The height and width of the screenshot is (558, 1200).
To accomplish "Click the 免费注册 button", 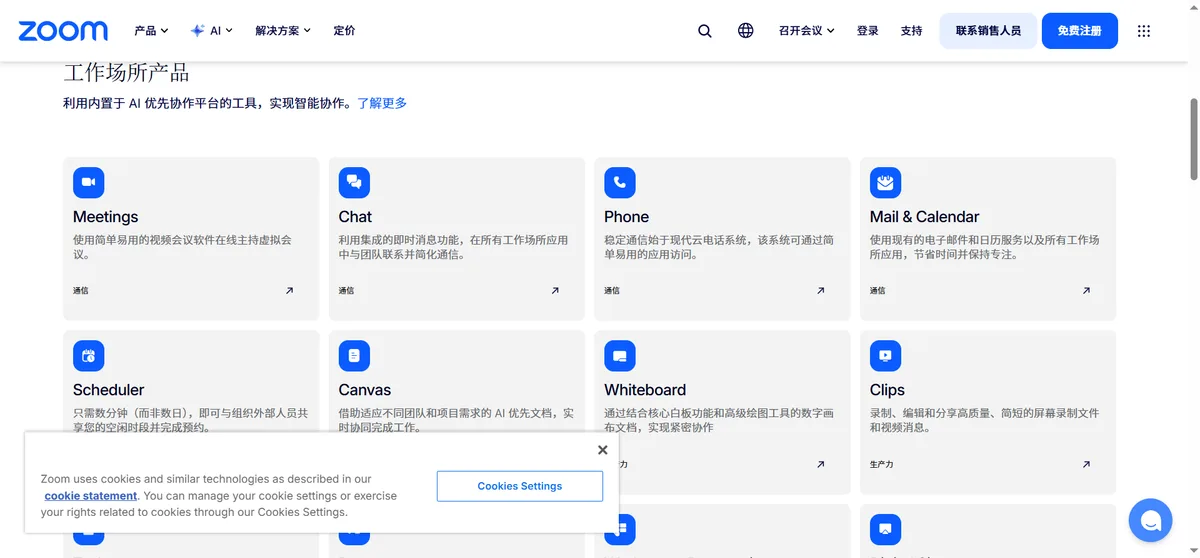I will (x=1079, y=31).
